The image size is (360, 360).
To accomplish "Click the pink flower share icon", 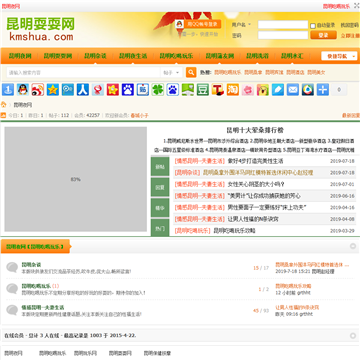I will (x=247, y=89).
